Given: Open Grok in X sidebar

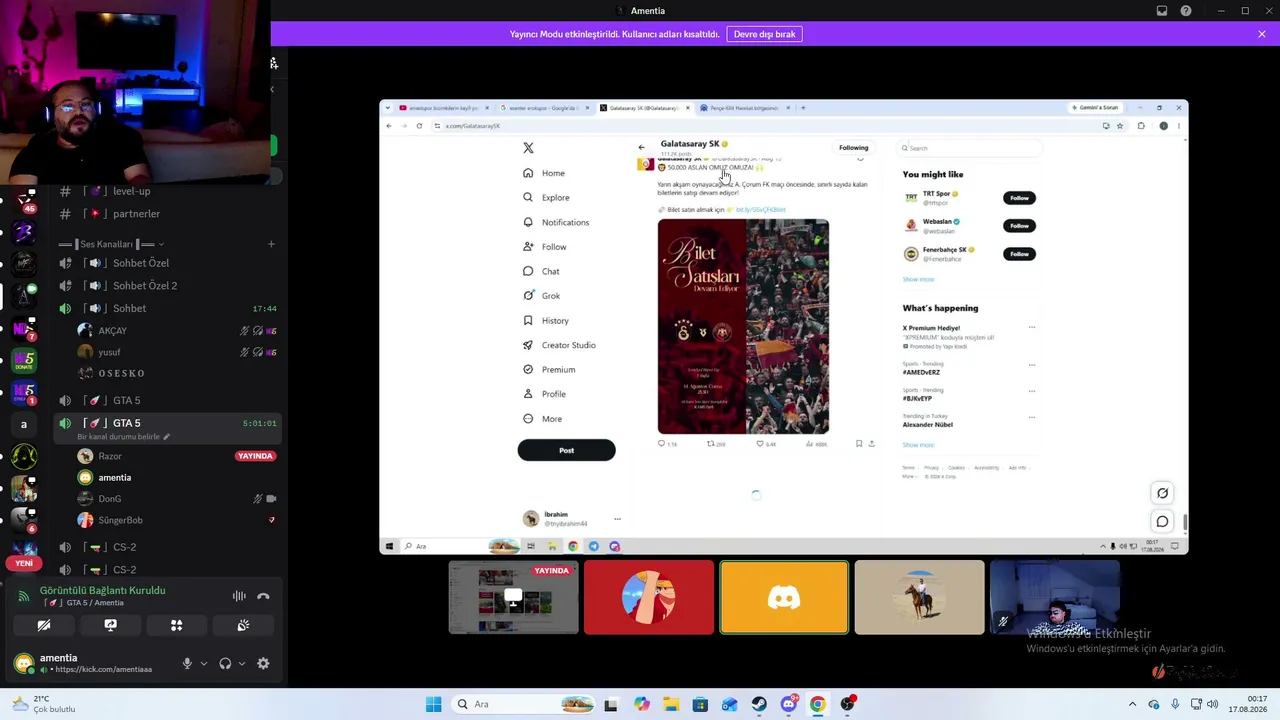Looking at the screenshot, I should click(541, 296).
